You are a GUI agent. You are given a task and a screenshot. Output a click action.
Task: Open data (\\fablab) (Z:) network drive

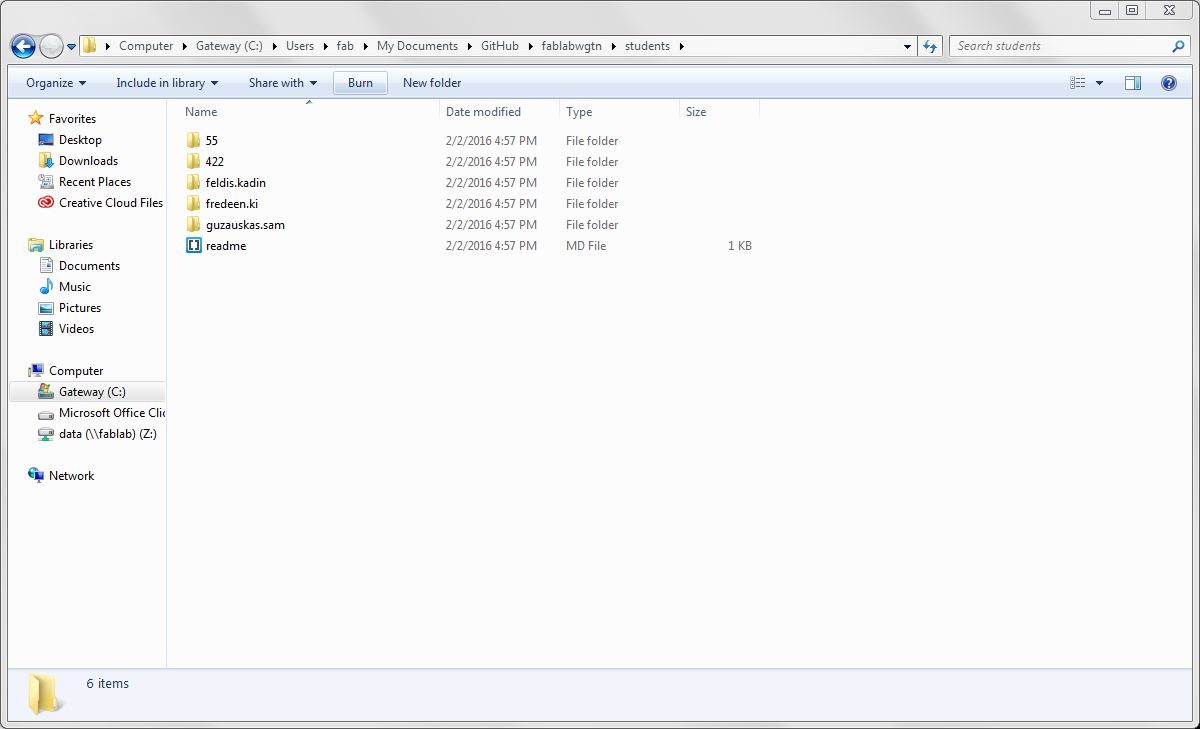coord(108,434)
